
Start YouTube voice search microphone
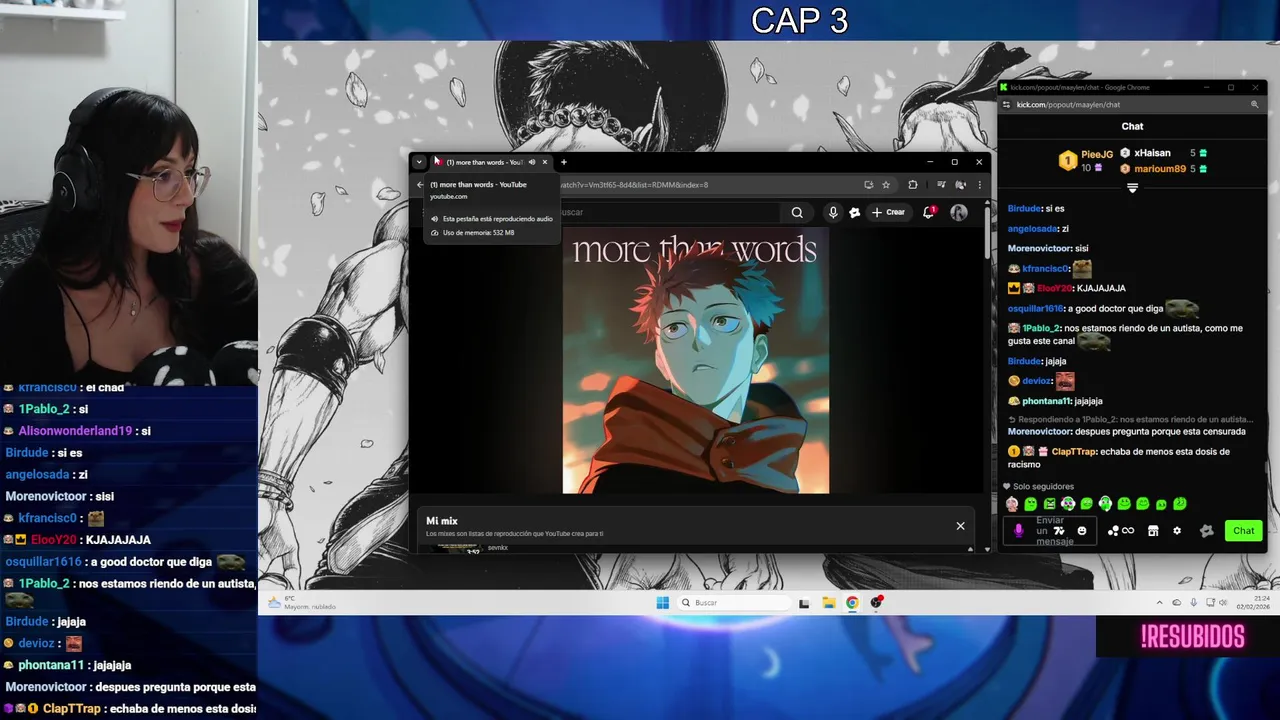pyautogui.click(x=833, y=212)
